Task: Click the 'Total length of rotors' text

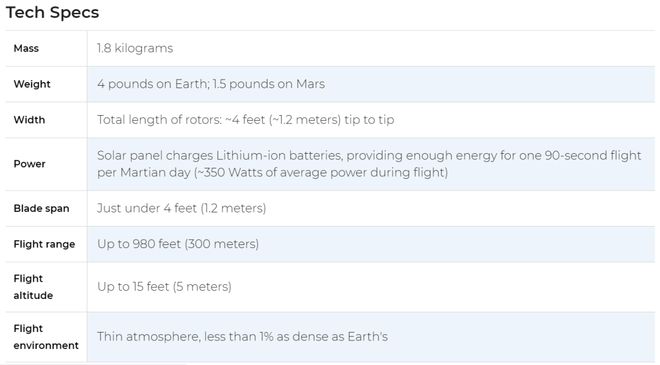Action: point(159,120)
